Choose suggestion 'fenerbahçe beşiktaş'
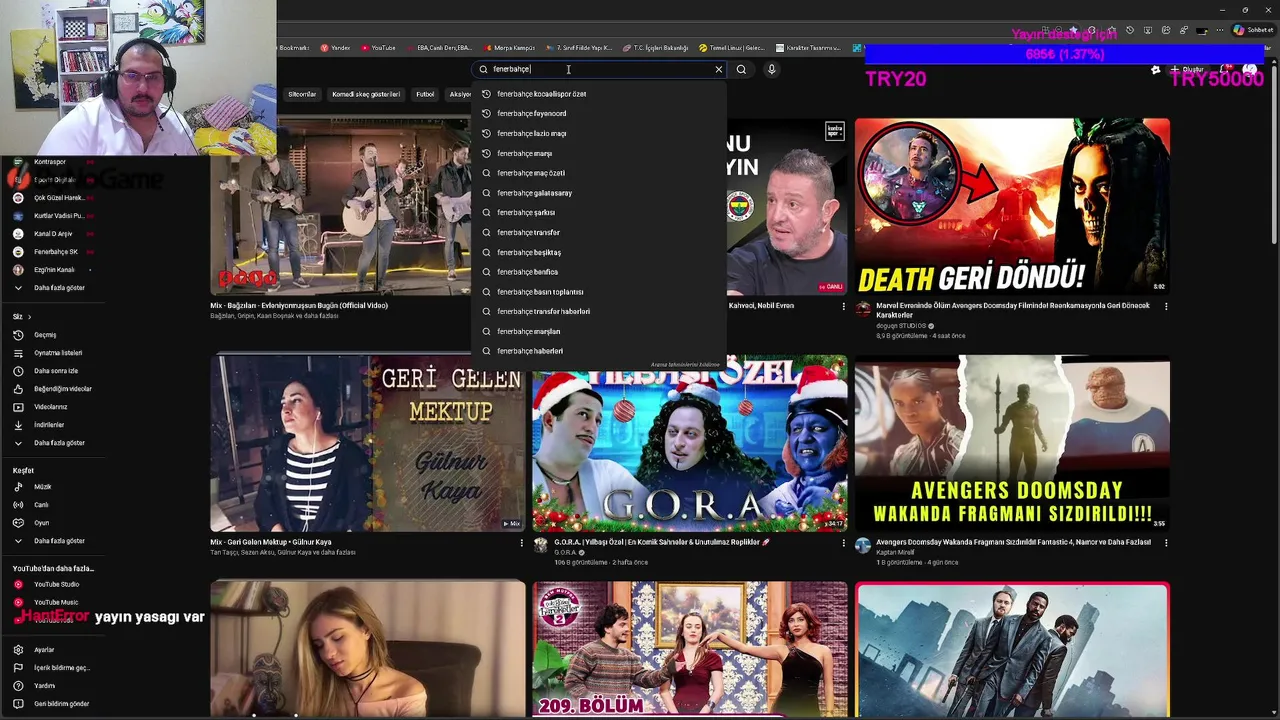Viewport: 1280px width, 720px height. pos(599,252)
